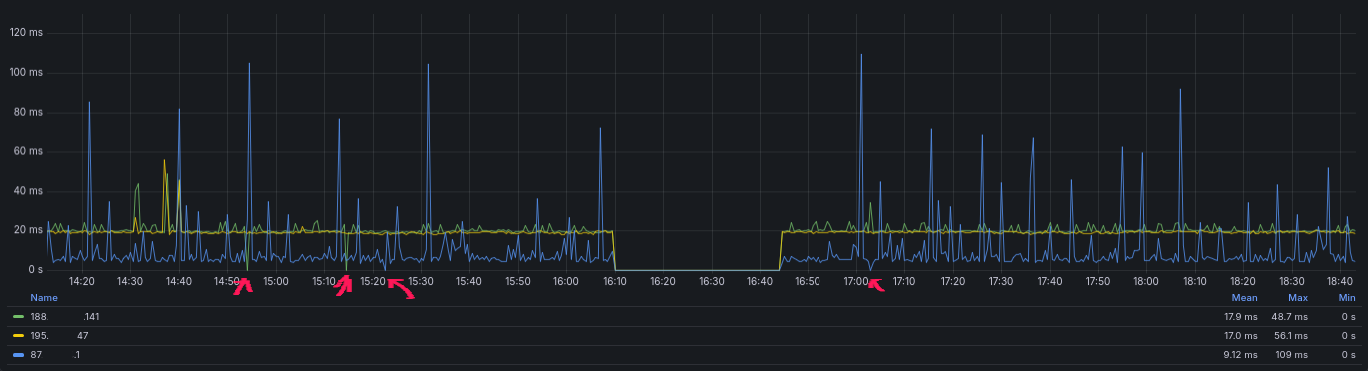Click the blue color swatch for series 87

click(18, 354)
